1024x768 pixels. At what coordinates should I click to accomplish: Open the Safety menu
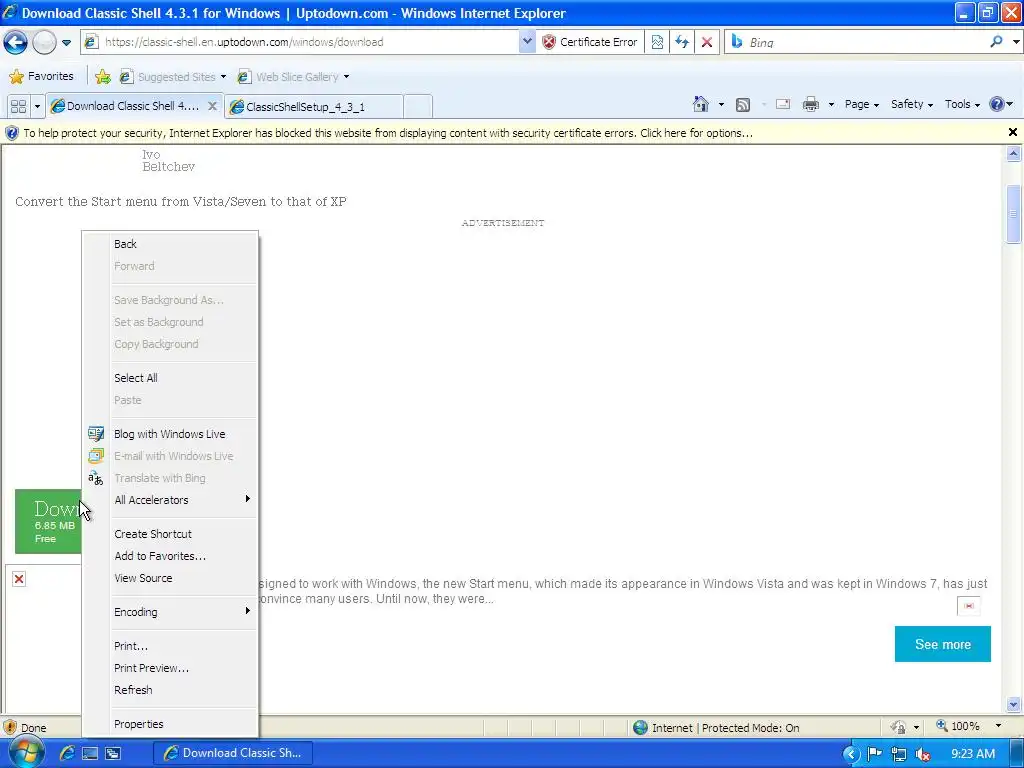pos(912,104)
